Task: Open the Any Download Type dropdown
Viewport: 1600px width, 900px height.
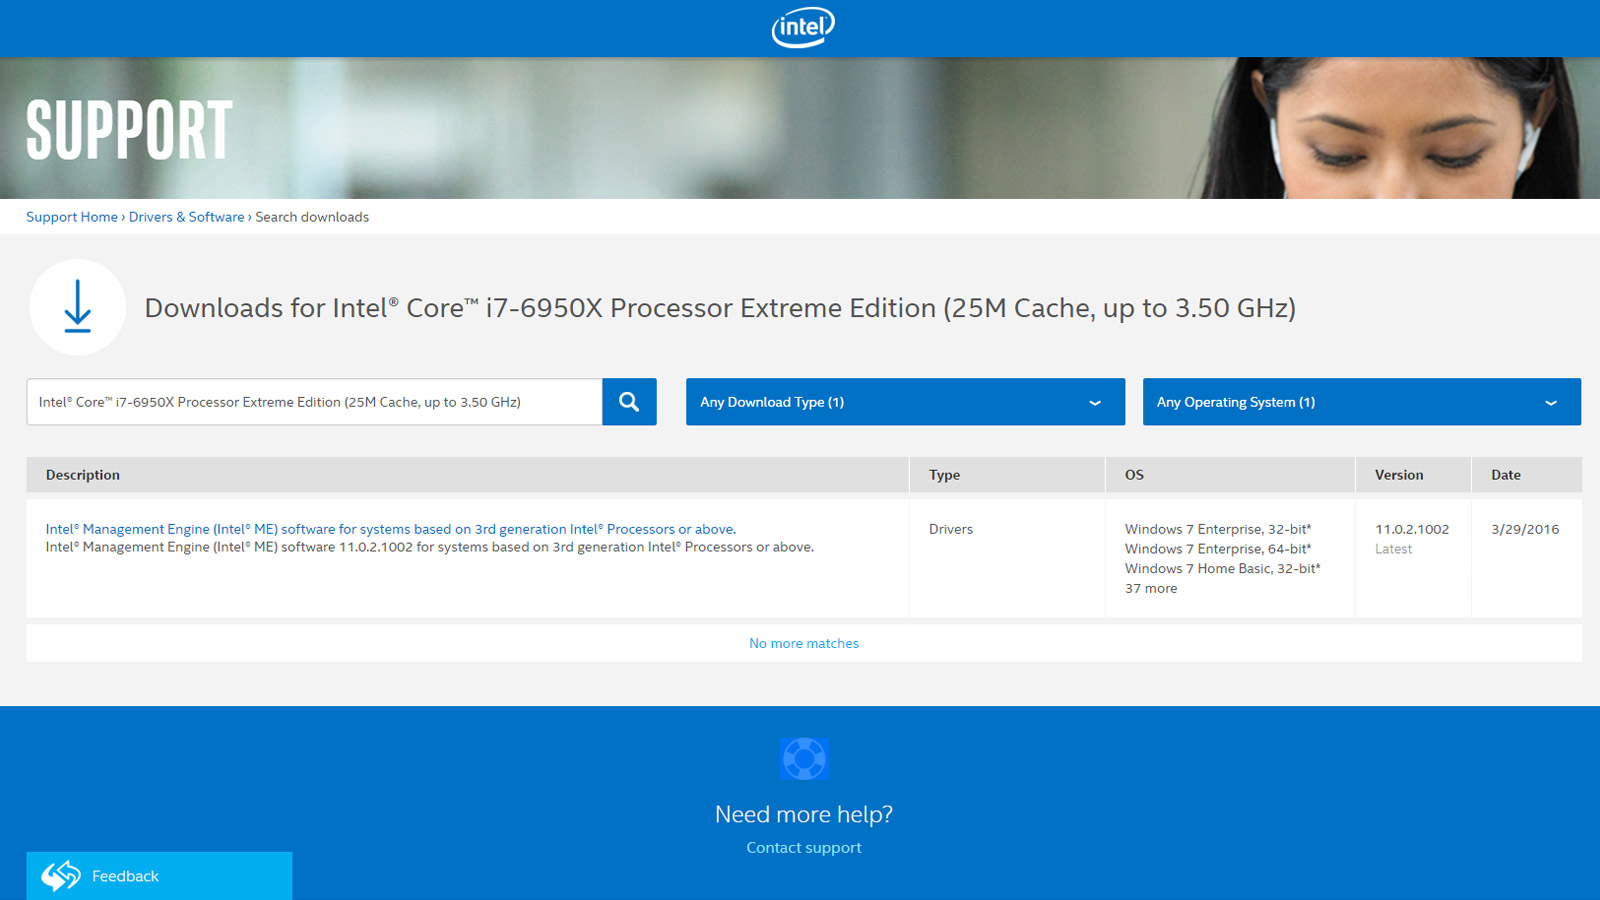Action: (x=905, y=402)
